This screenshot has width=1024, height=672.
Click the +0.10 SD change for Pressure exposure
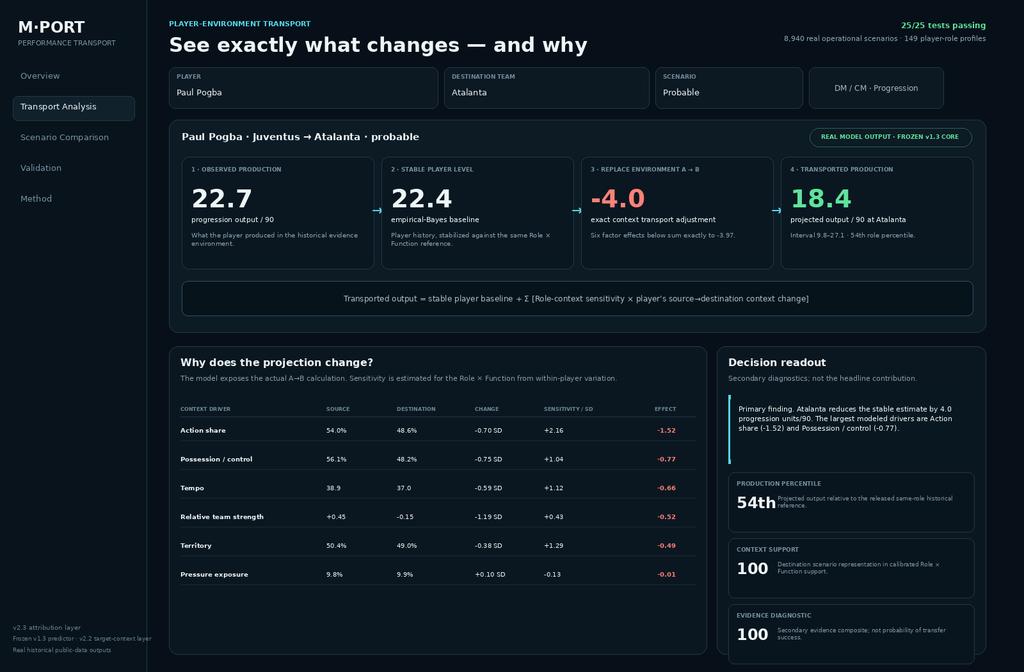(490, 575)
